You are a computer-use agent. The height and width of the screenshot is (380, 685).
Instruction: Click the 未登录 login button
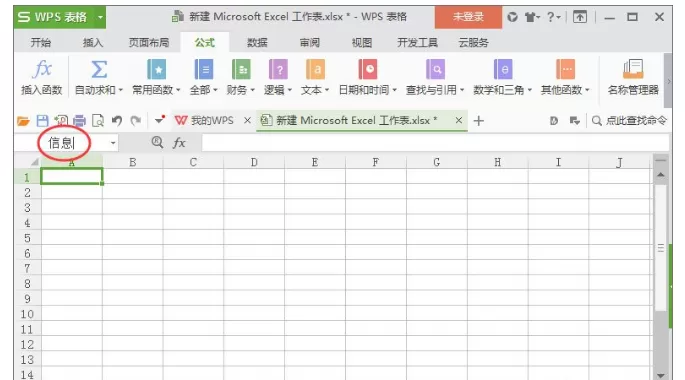click(x=468, y=17)
